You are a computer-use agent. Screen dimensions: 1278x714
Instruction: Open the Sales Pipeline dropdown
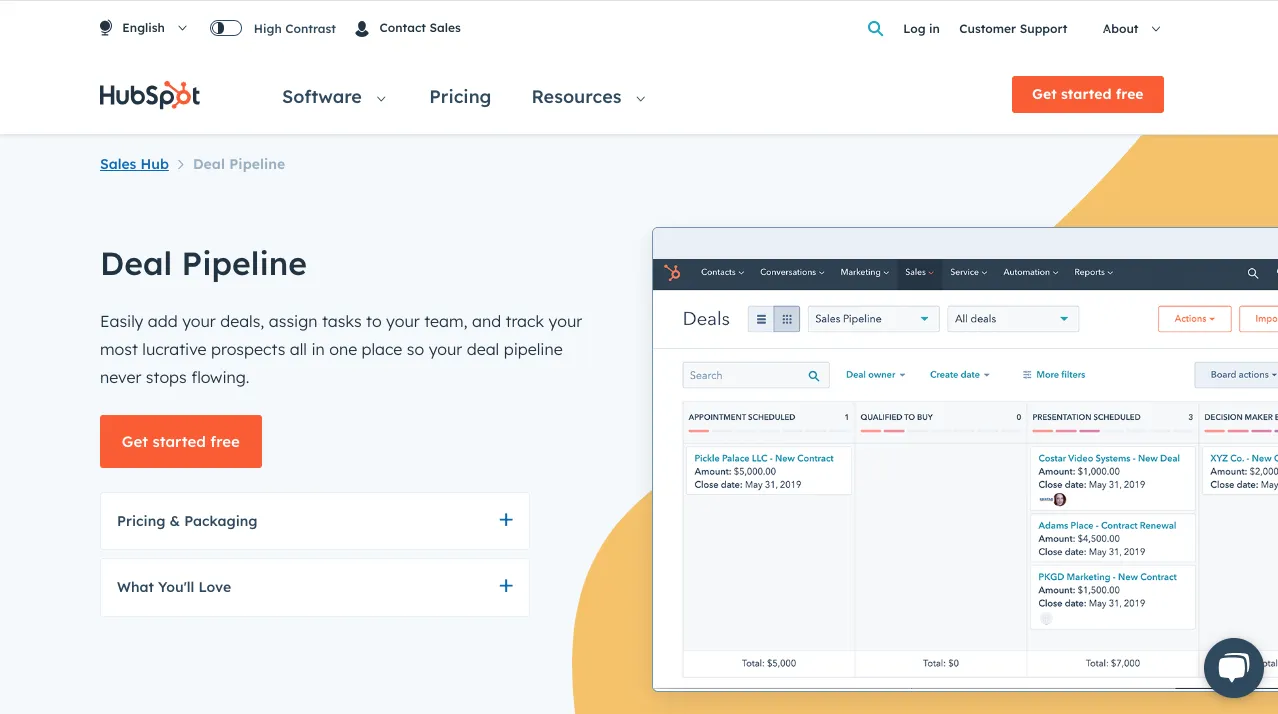click(873, 319)
